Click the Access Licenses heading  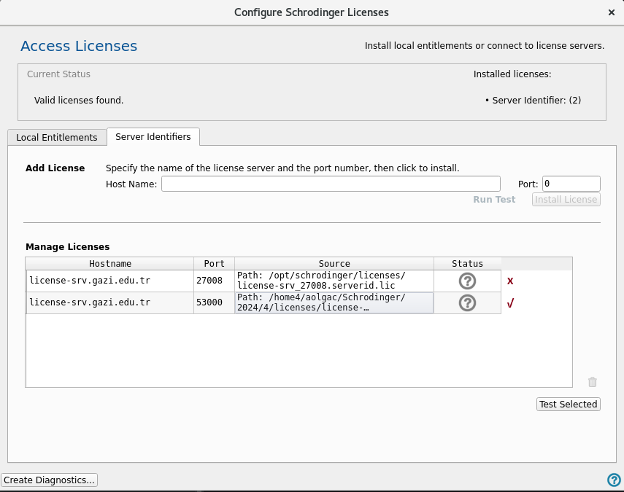[x=79, y=46]
